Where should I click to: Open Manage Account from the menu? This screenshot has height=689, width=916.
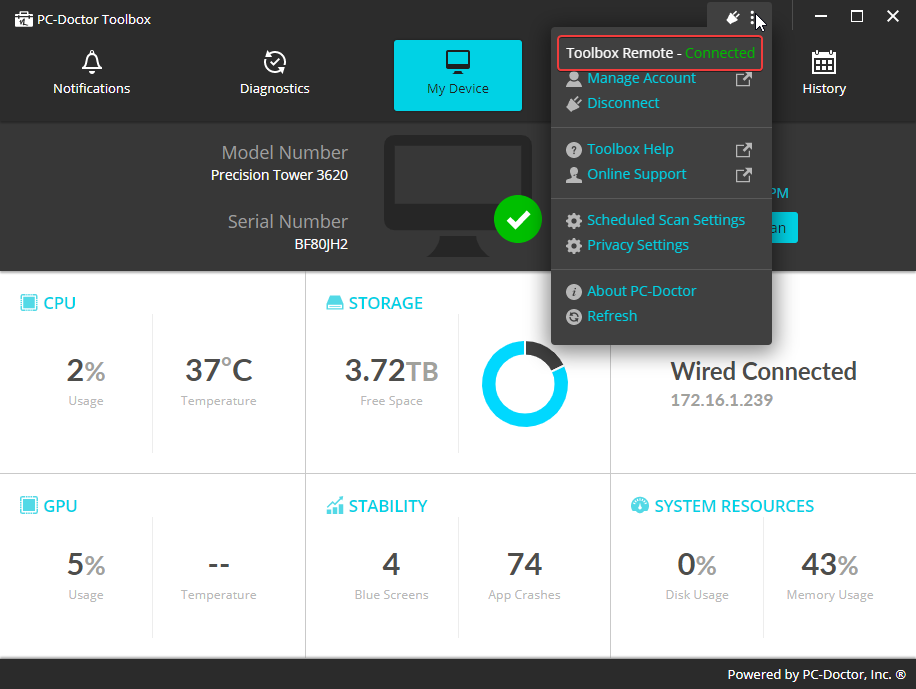point(641,78)
